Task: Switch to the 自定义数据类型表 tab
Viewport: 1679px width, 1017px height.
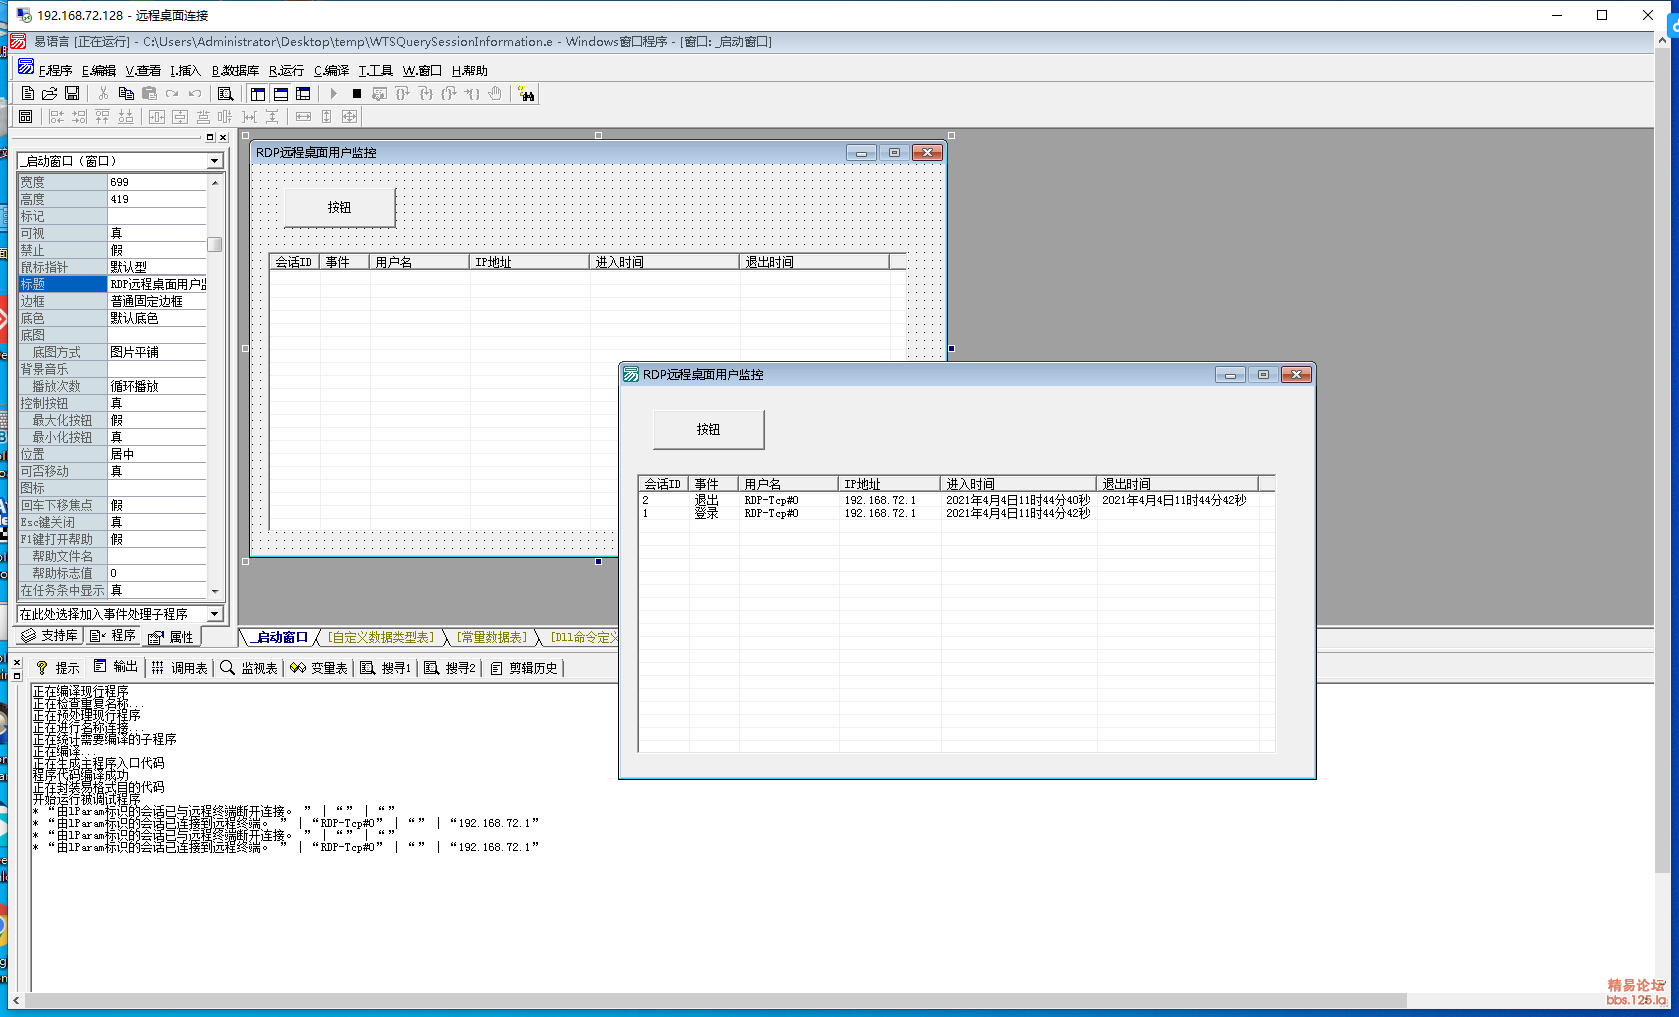Action: tap(381, 637)
